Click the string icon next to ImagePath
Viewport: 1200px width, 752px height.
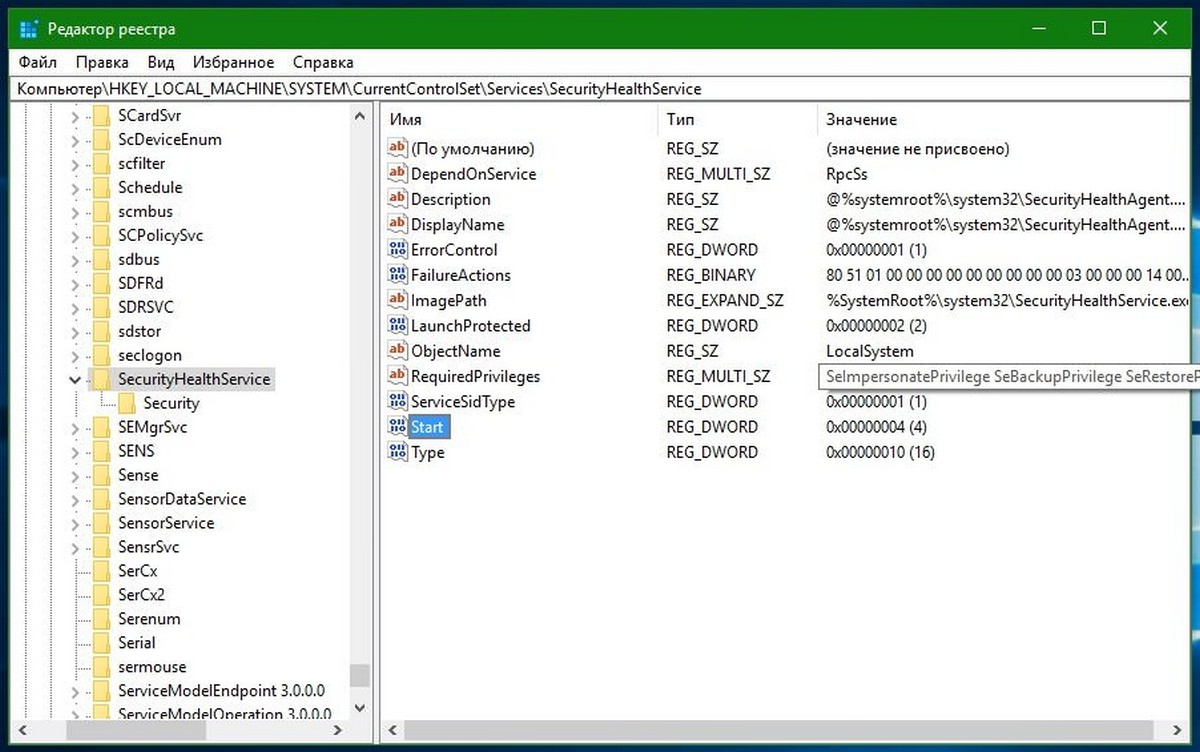point(397,300)
